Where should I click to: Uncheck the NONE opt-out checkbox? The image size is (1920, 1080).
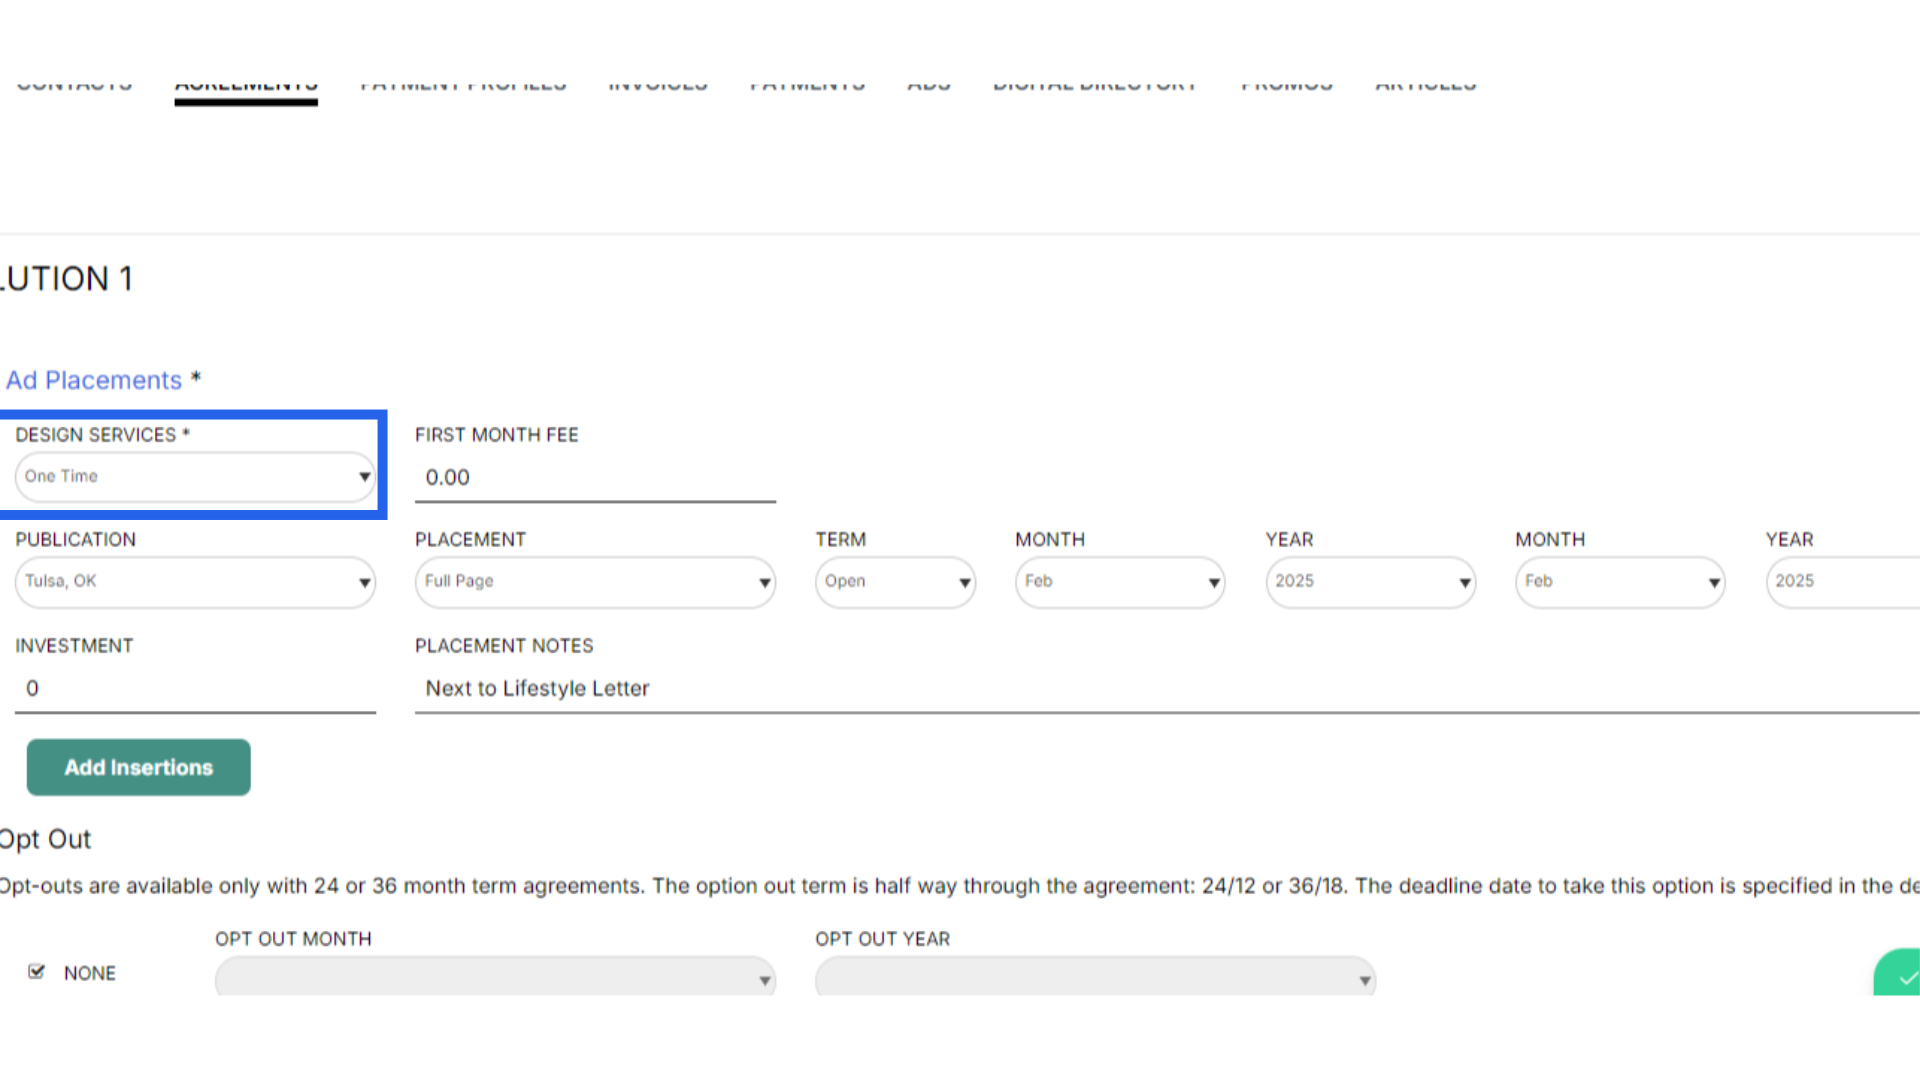point(37,972)
